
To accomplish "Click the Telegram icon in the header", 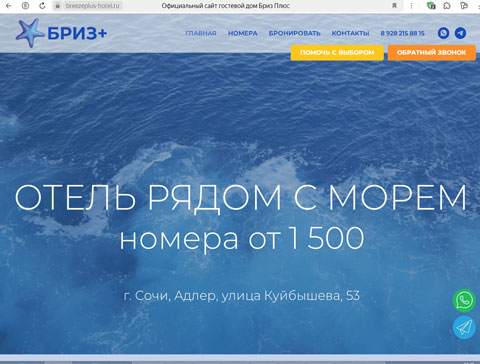I will (x=460, y=33).
